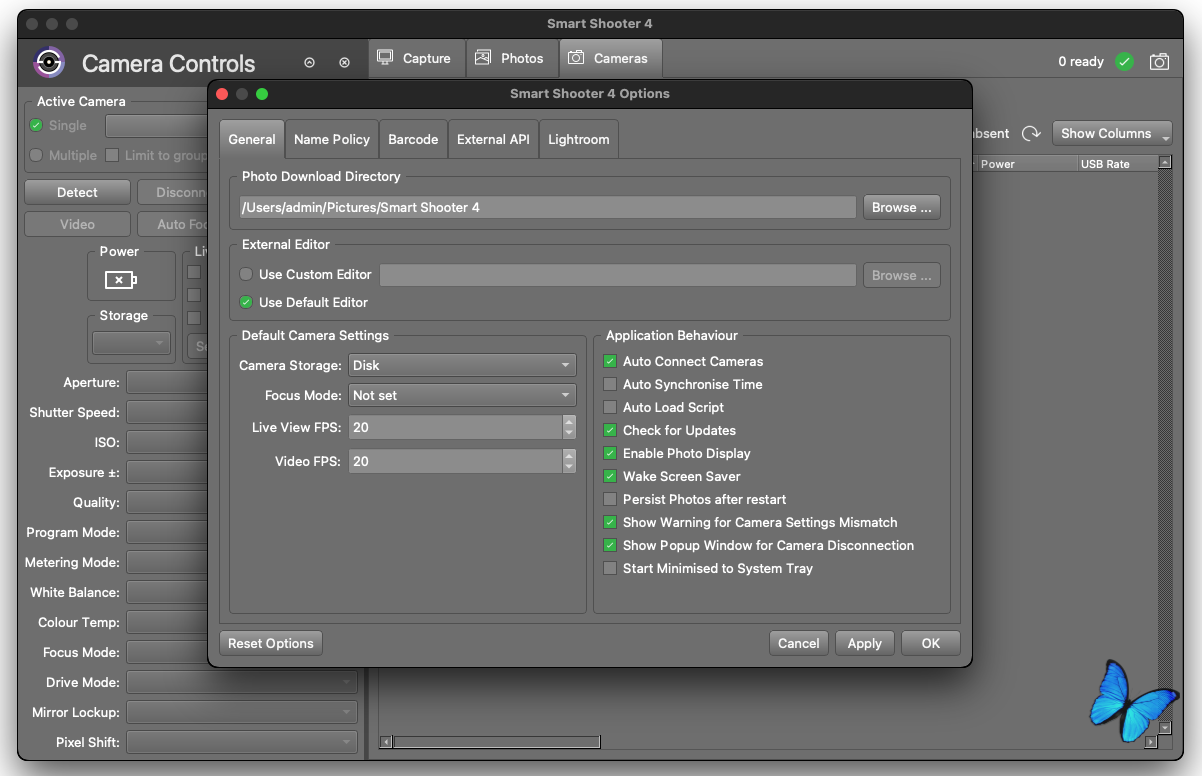The height and width of the screenshot is (776, 1202).
Task: Decrease Video FPS with down arrow
Action: pyautogui.click(x=569, y=467)
